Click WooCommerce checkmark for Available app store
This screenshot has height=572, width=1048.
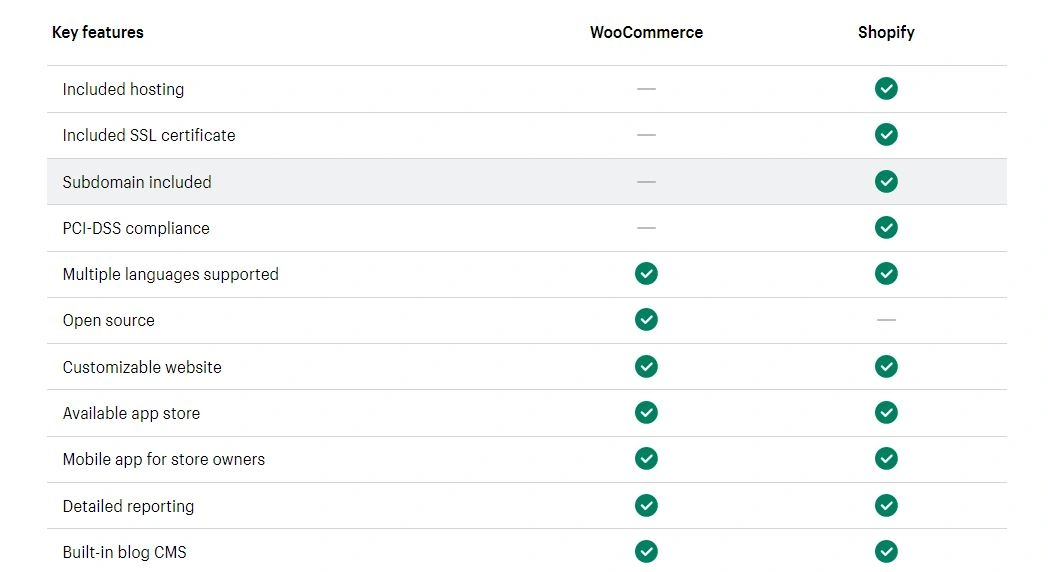click(x=646, y=412)
